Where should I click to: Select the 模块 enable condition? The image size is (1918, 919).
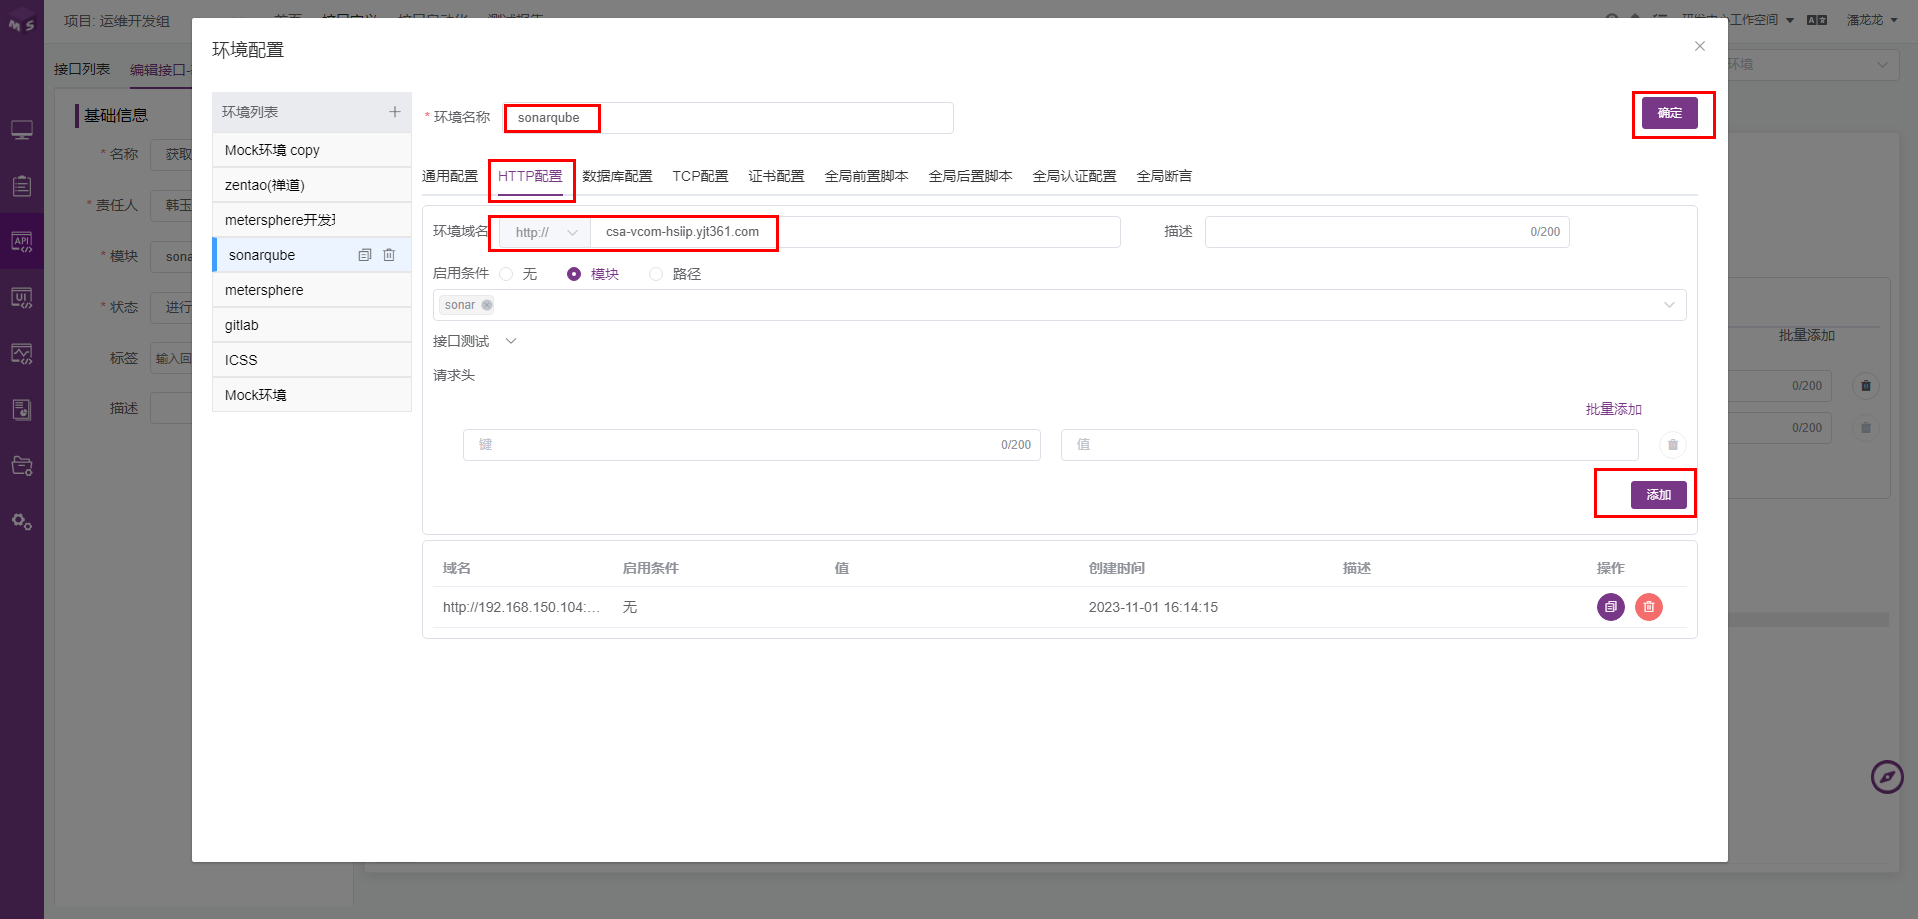tap(574, 274)
